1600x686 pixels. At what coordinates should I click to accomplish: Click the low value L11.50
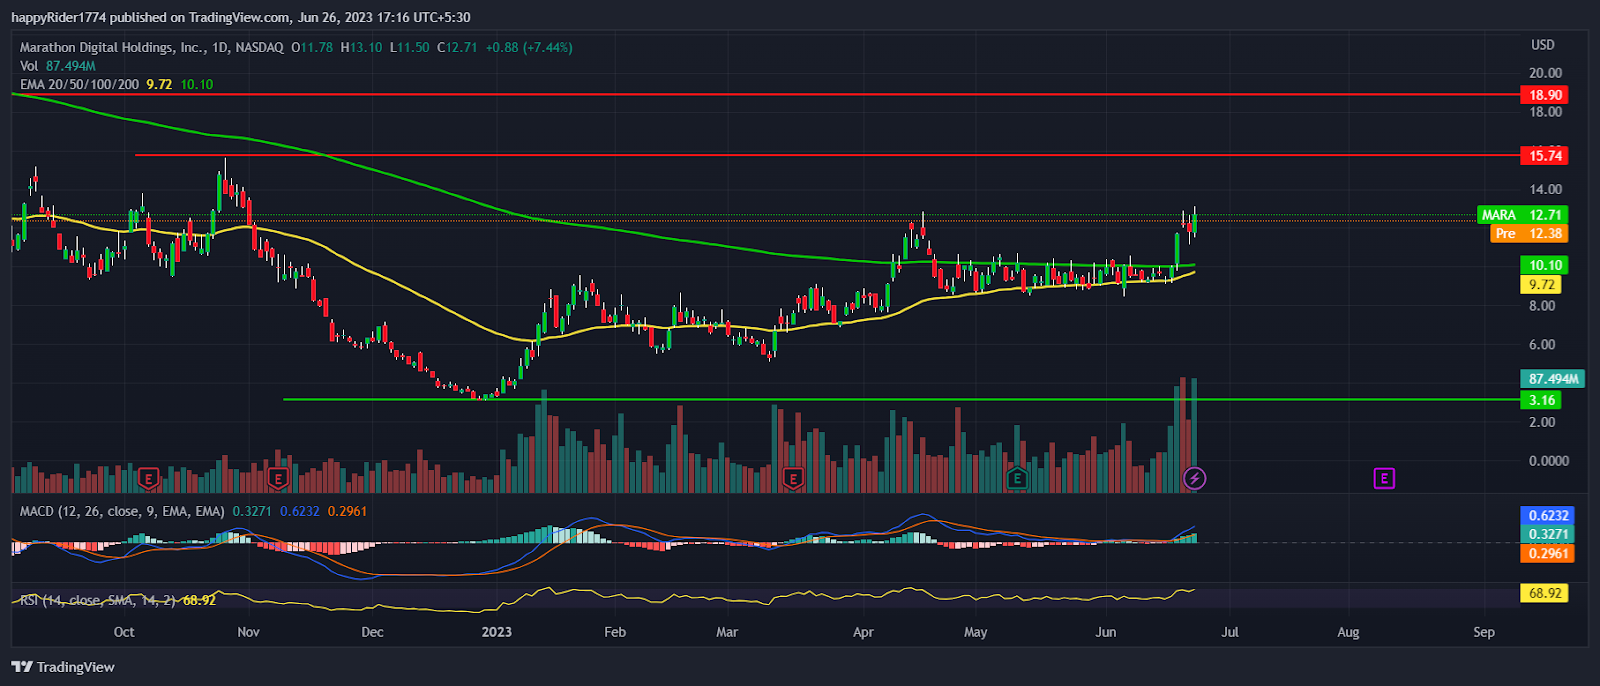tap(409, 47)
